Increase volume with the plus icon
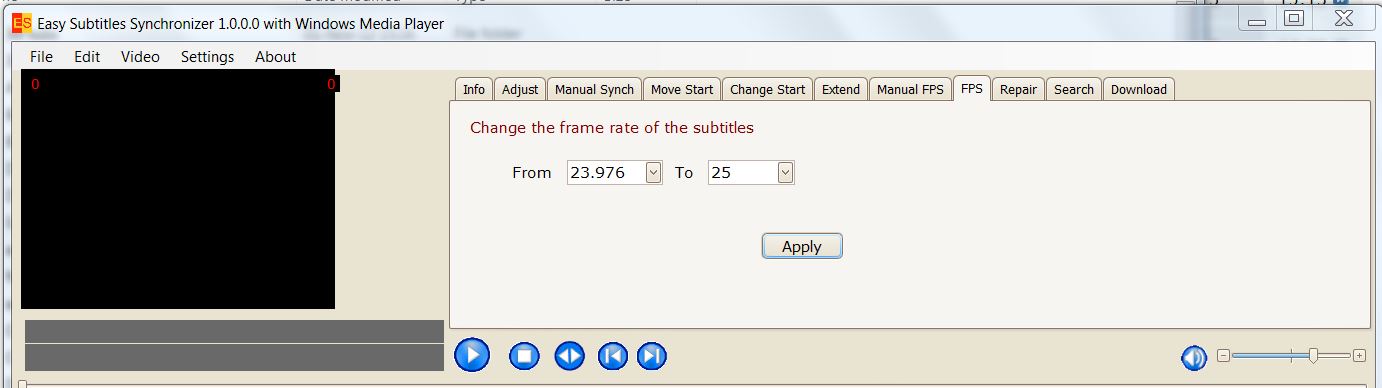1382x388 pixels. (1359, 355)
